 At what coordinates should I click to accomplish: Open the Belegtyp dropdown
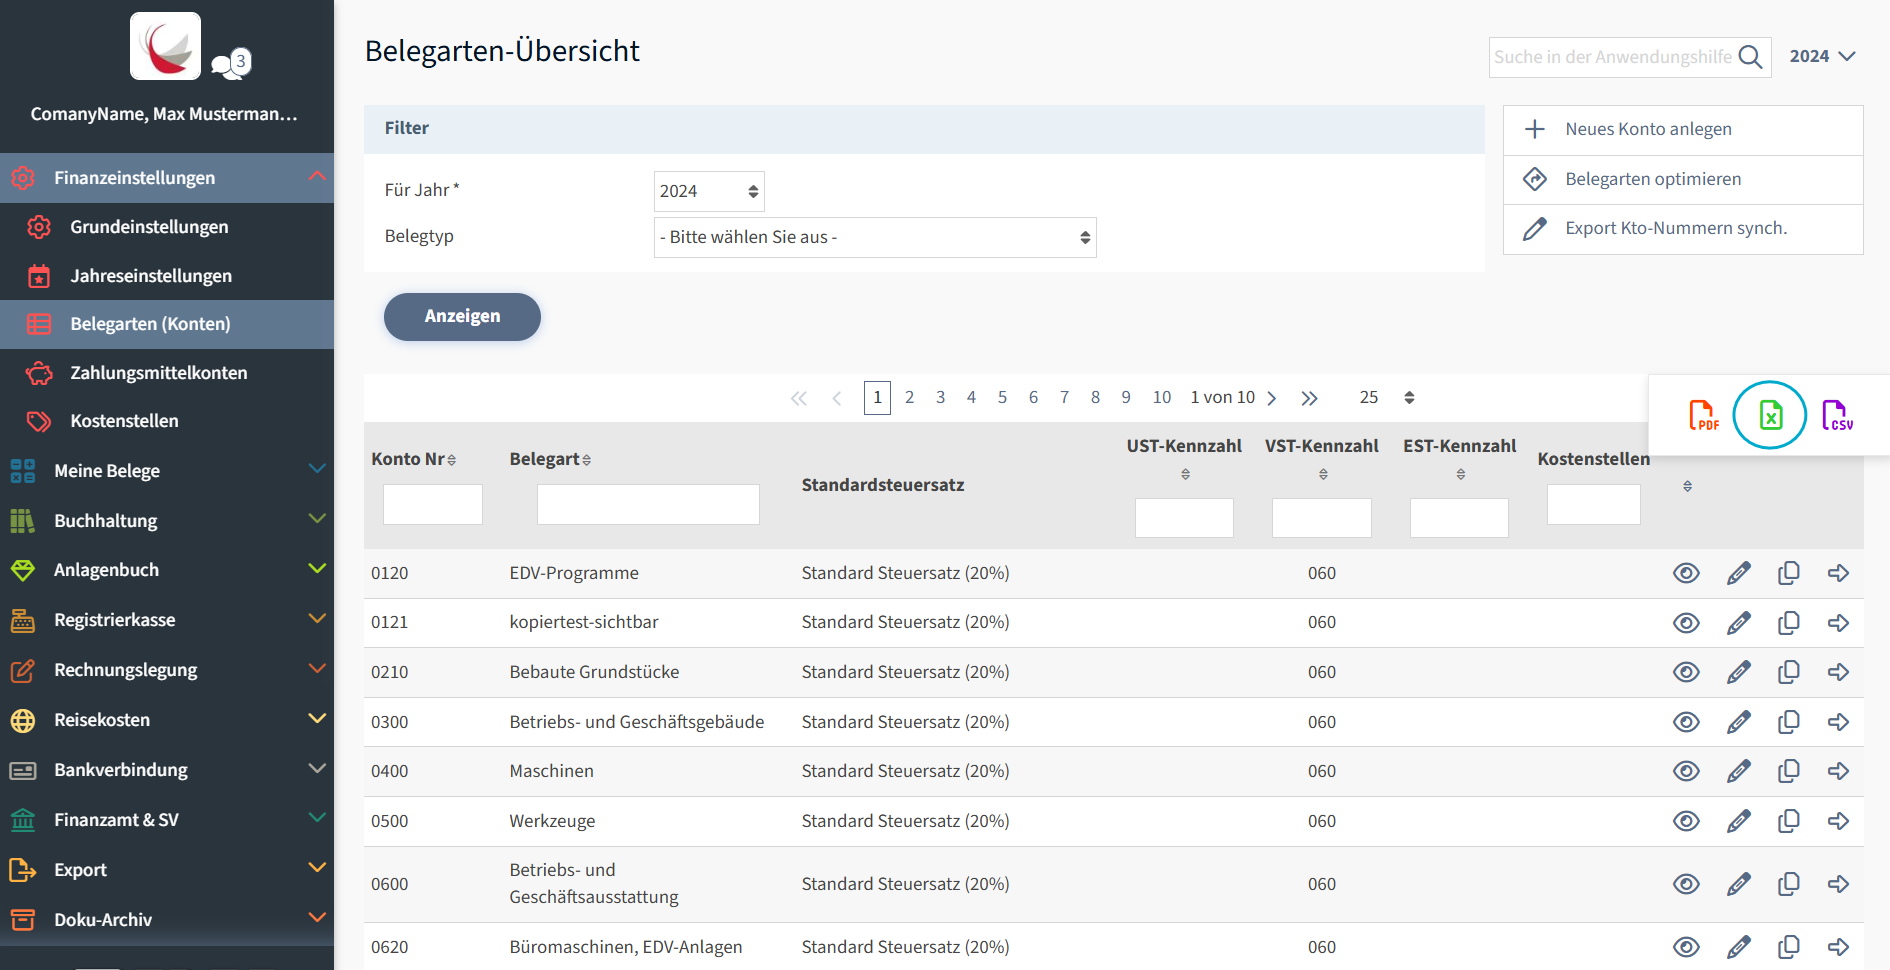(874, 238)
